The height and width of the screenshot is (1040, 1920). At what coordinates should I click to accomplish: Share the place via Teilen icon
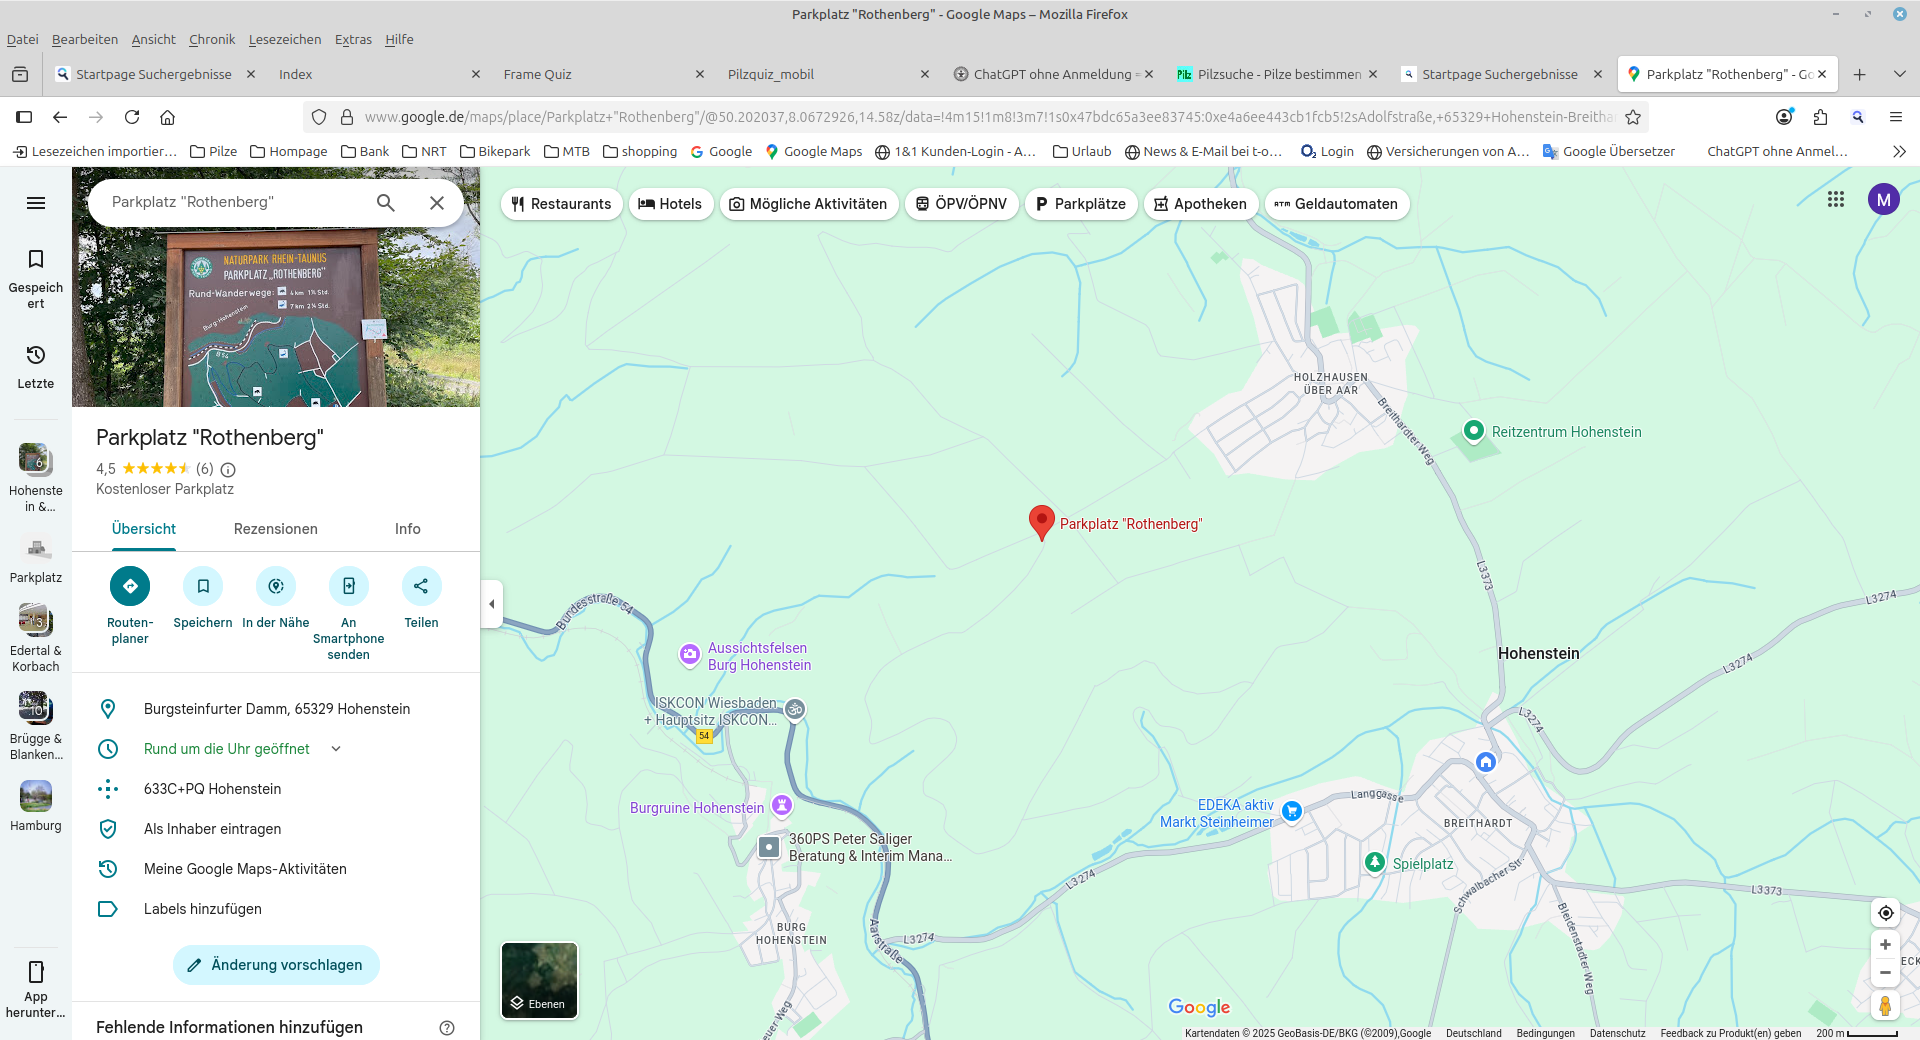(421, 586)
